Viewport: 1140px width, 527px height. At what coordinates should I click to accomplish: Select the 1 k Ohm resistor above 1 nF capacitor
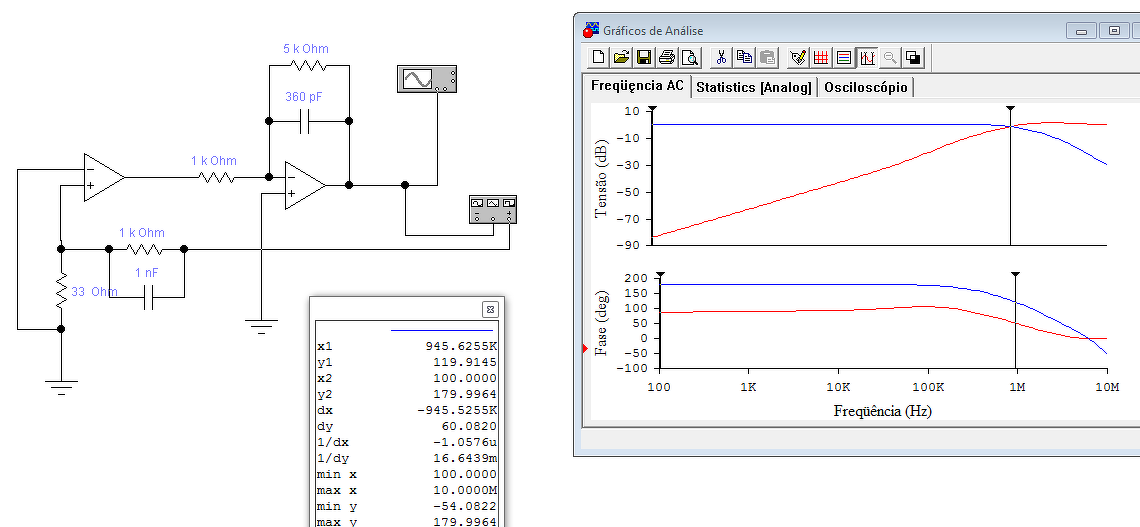145,249
